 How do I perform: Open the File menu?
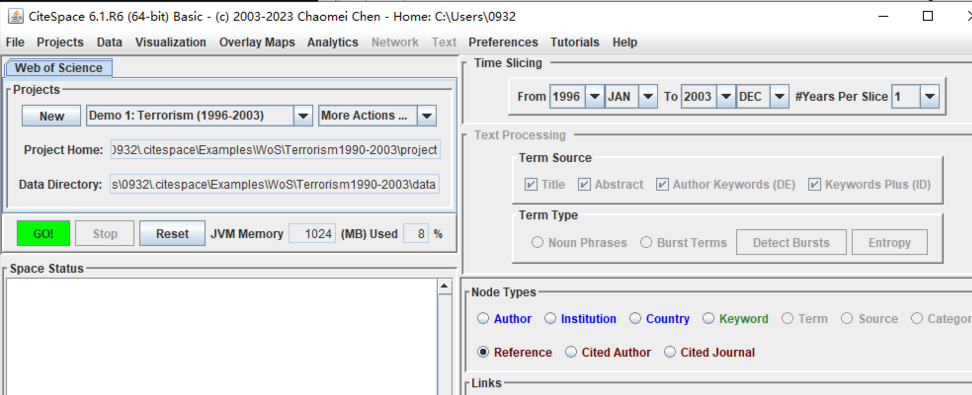[15, 42]
